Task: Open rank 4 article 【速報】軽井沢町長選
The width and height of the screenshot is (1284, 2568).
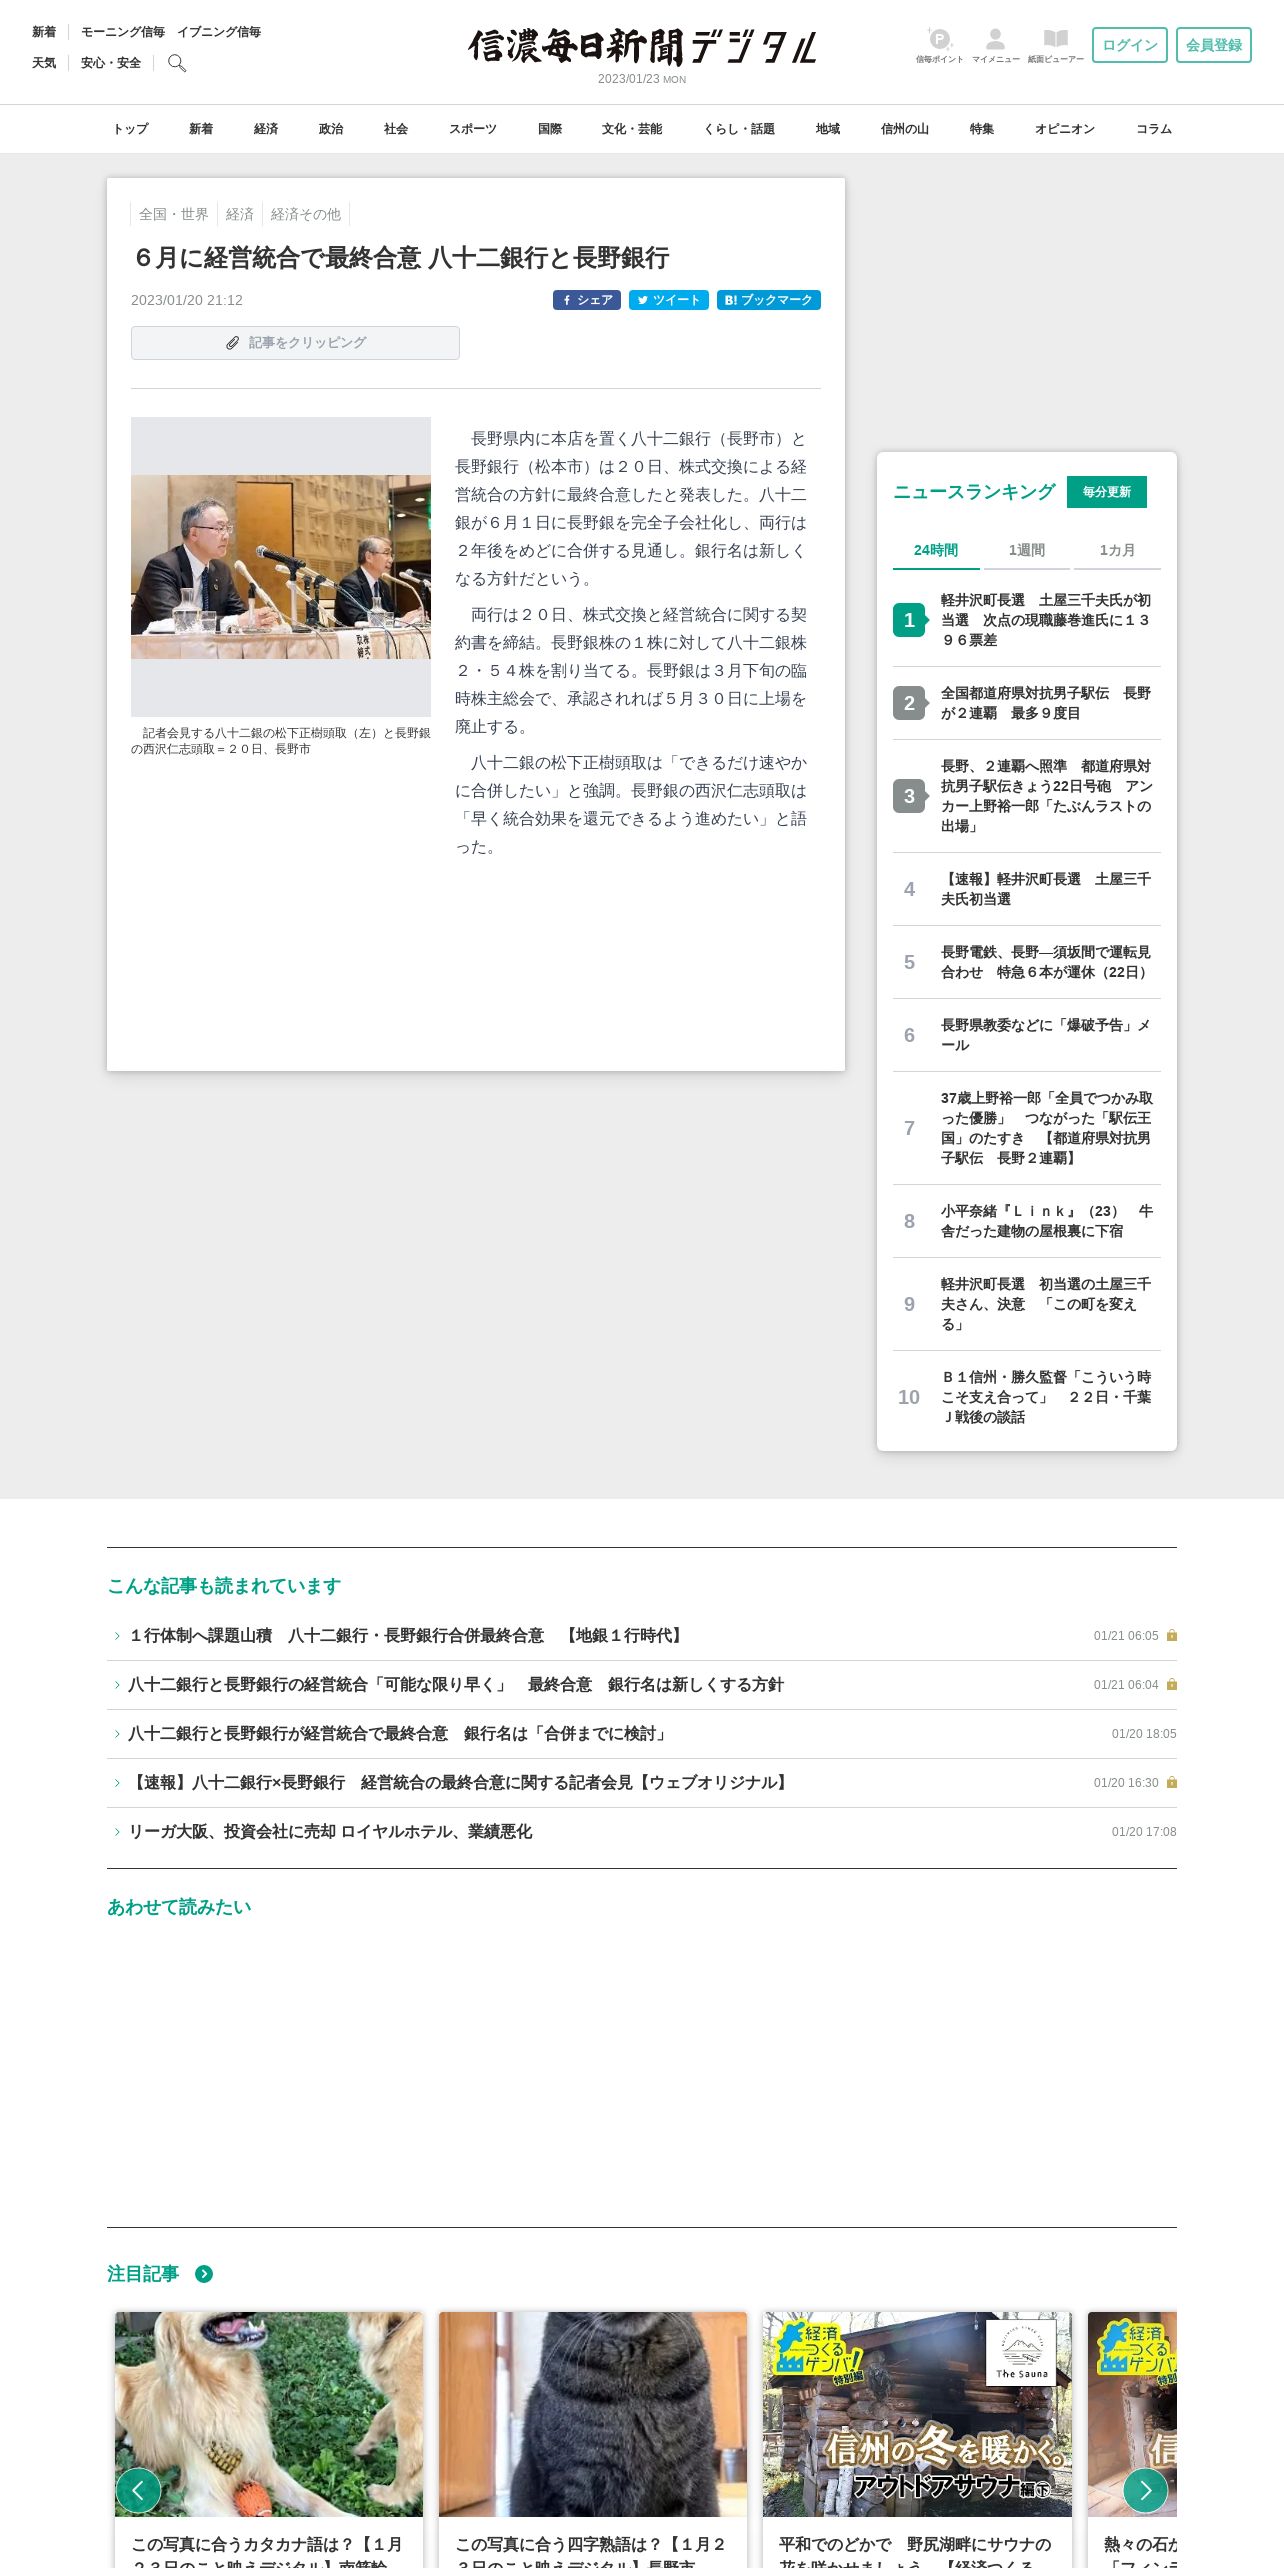Action: click(x=1027, y=889)
